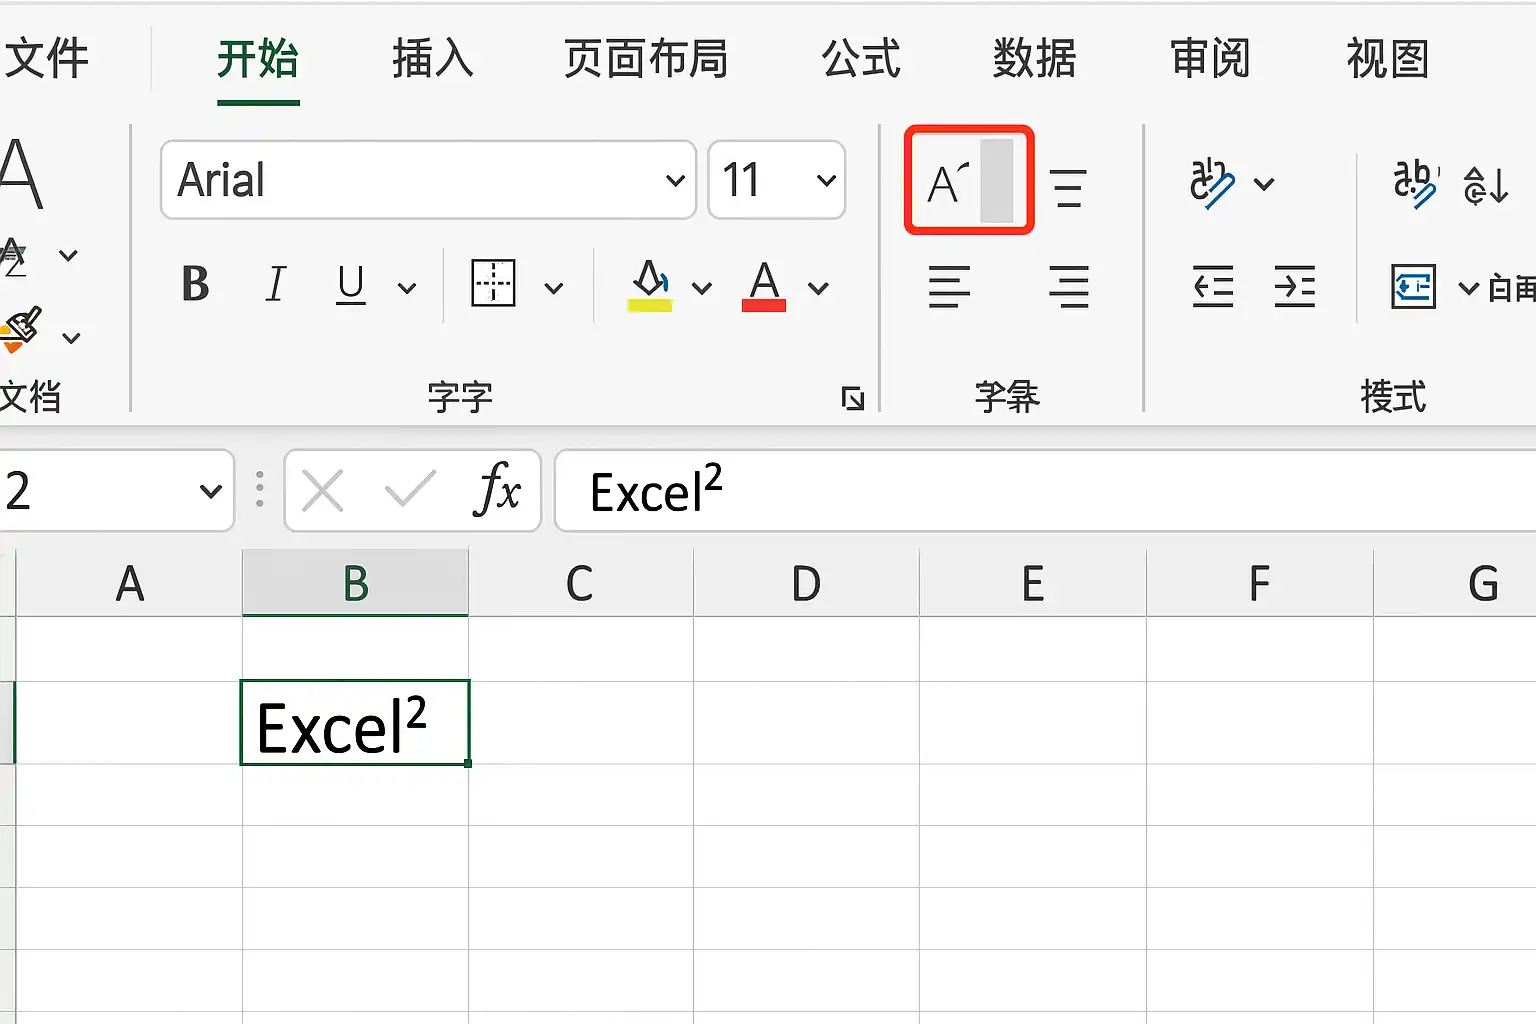
Task: Select column D header
Action: (x=806, y=583)
